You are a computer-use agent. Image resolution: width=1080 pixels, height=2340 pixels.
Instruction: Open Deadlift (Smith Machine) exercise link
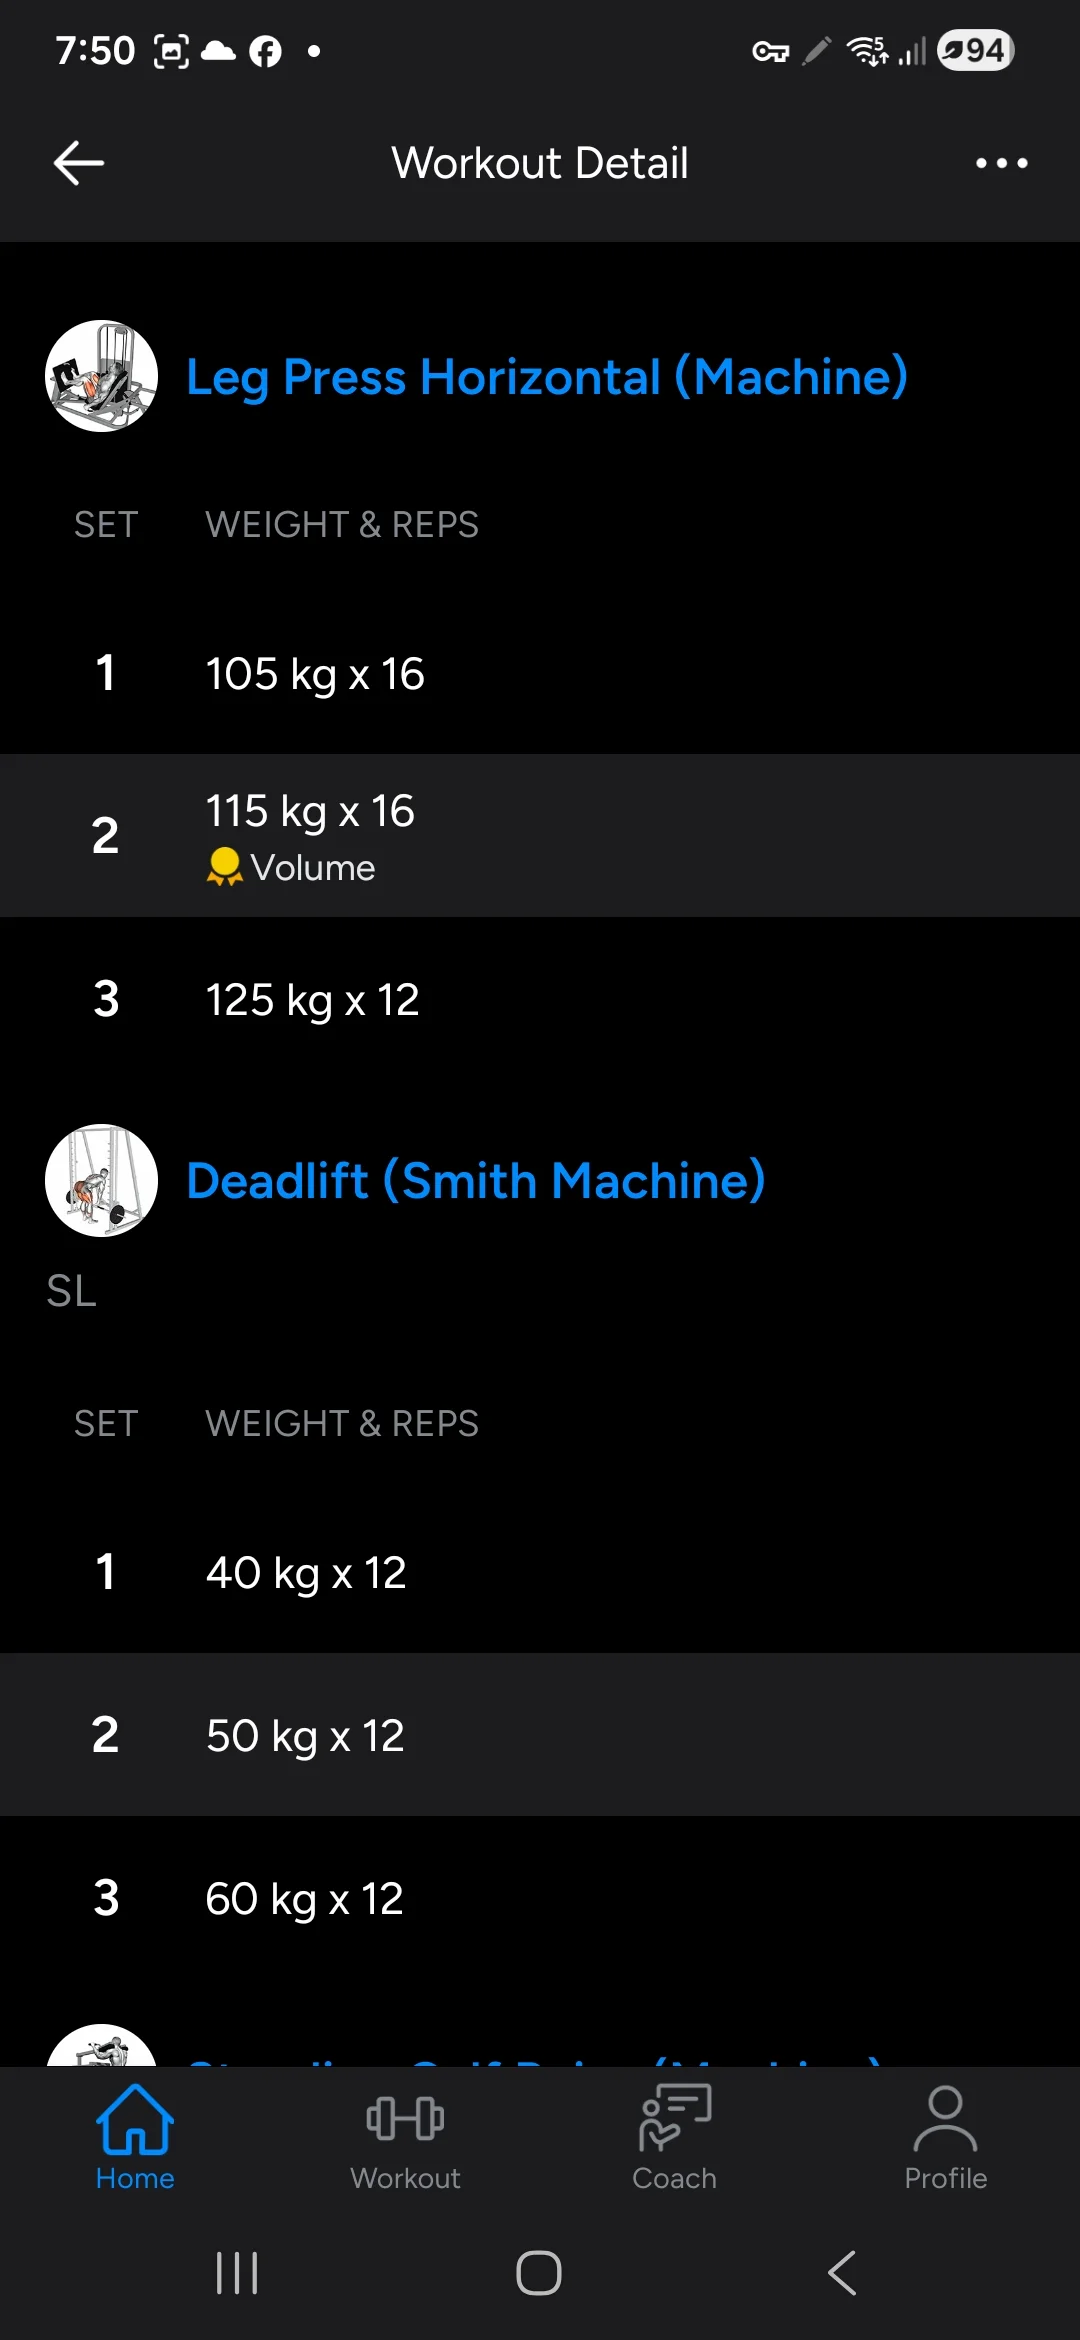click(476, 1181)
